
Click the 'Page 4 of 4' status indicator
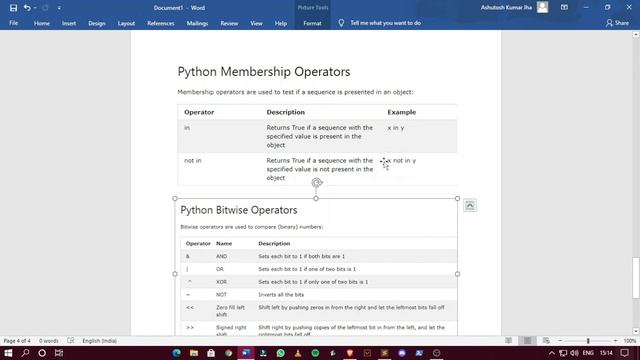click(x=17, y=341)
